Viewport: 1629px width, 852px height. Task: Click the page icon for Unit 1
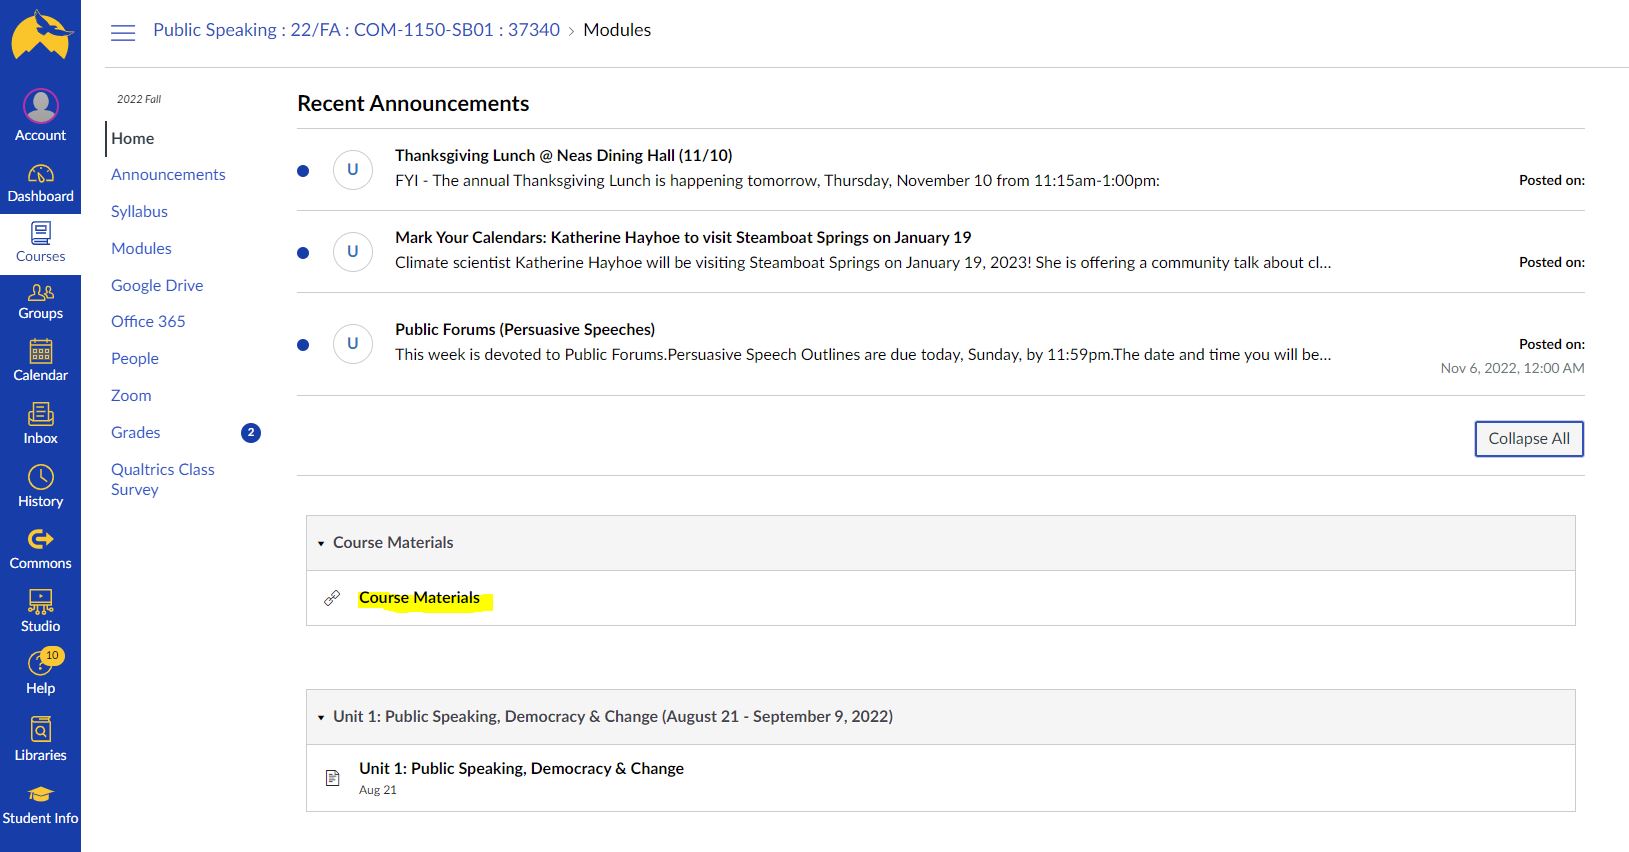pos(333,778)
